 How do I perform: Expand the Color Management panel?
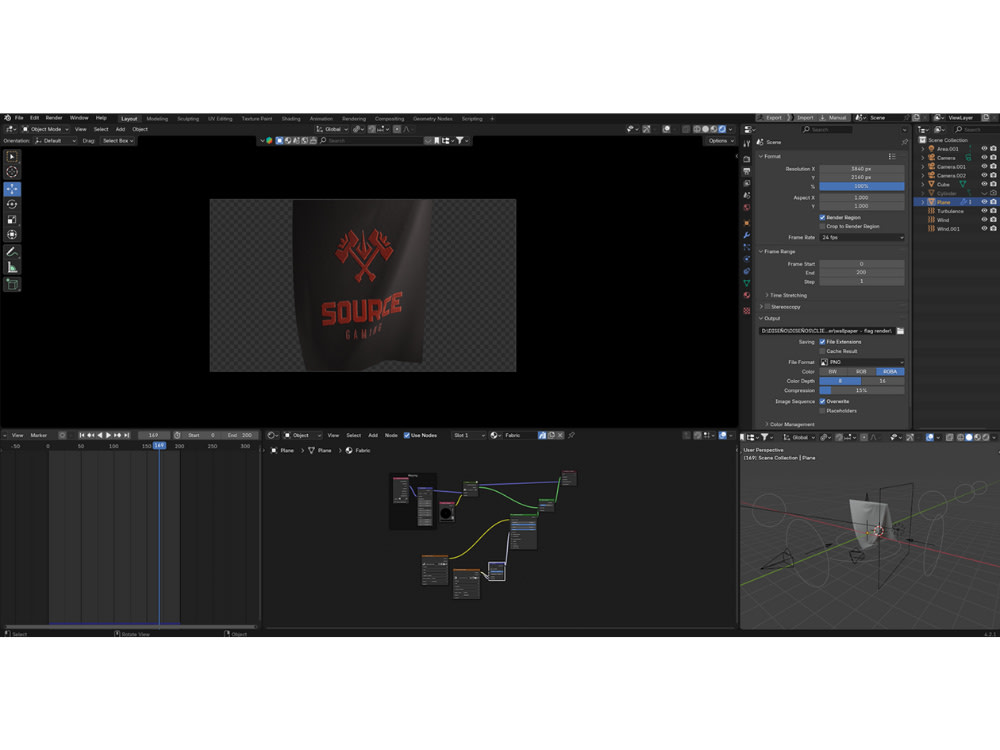(x=790, y=424)
